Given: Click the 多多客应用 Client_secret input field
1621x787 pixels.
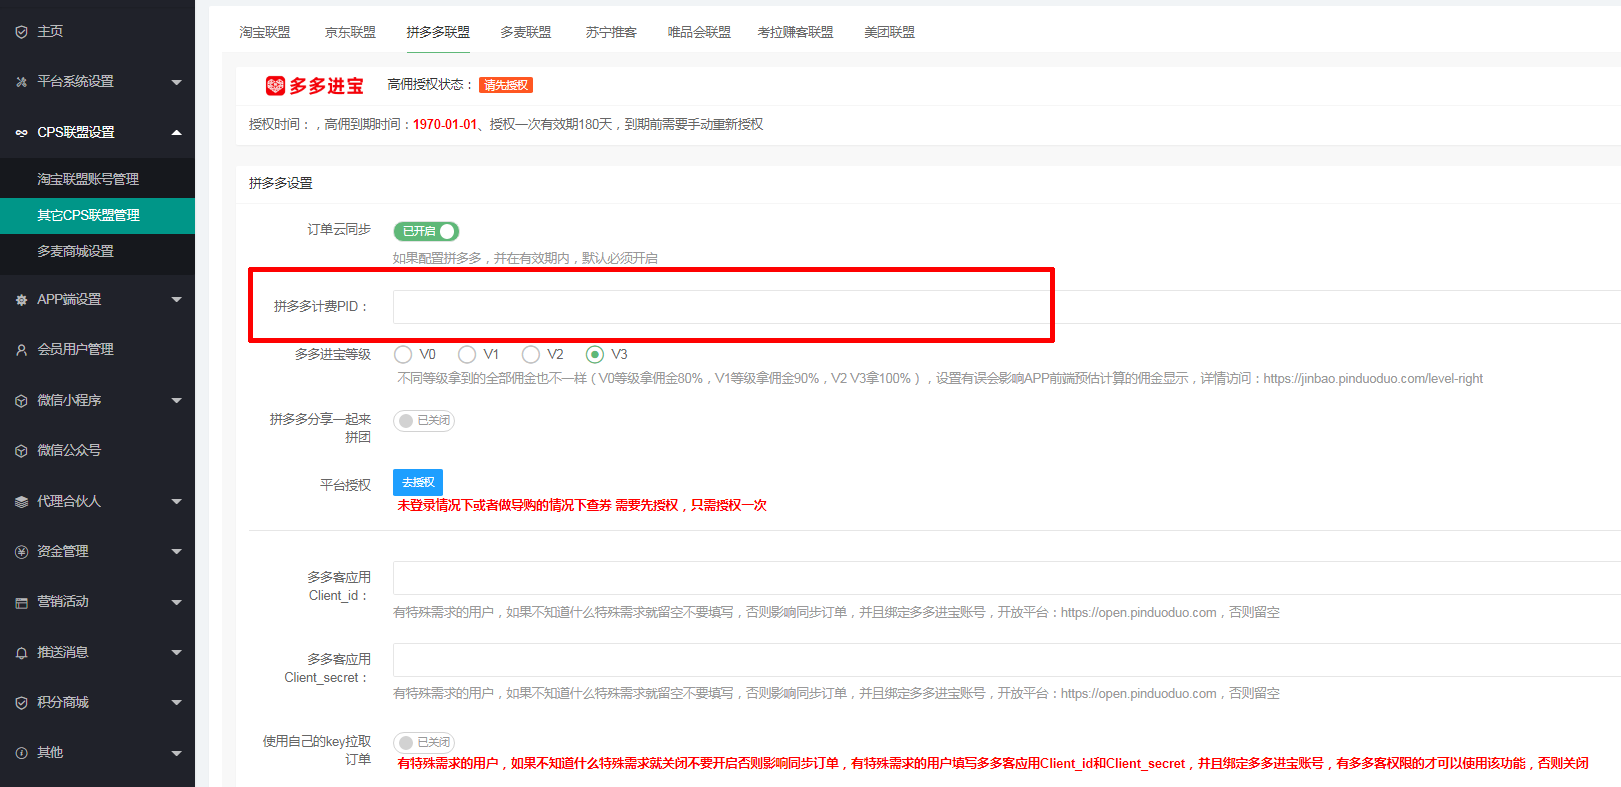Looking at the screenshot, I should (1007, 660).
